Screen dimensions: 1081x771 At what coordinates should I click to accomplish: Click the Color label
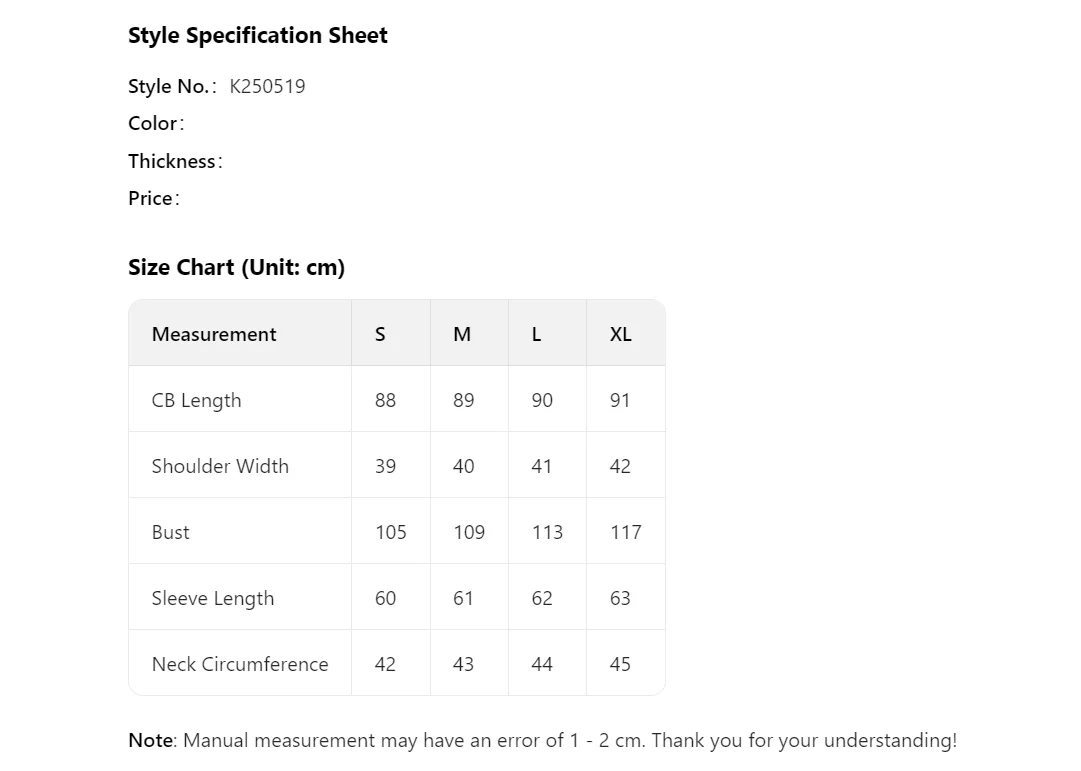[x=155, y=124]
